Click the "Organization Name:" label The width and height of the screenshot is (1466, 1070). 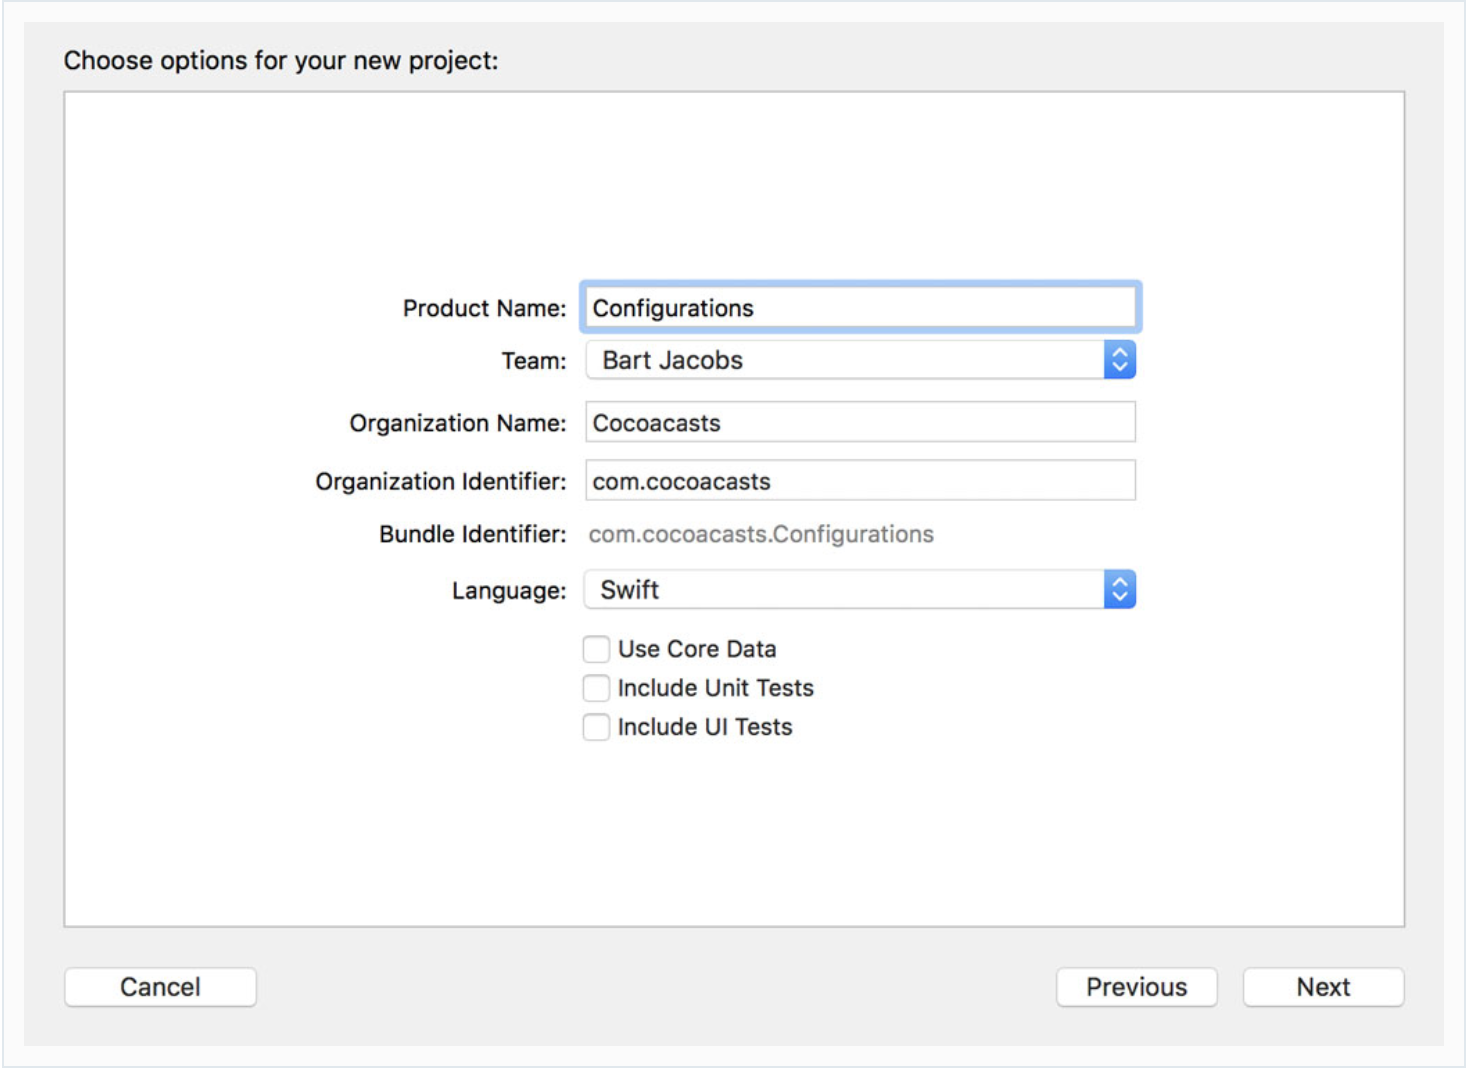click(457, 424)
